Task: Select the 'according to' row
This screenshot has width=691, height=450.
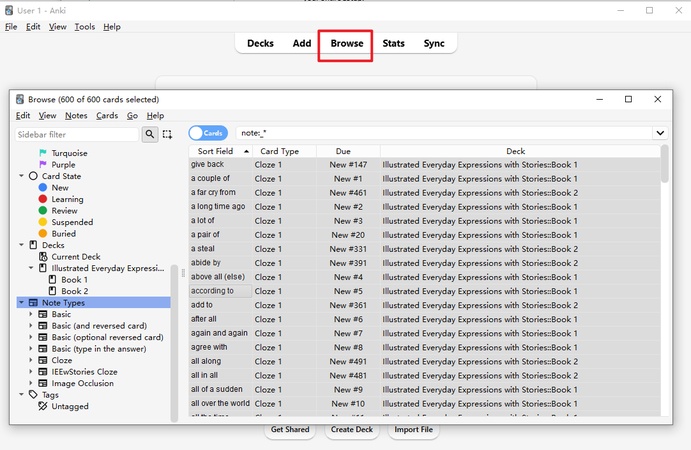Action: pyautogui.click(x=424, y=291)
